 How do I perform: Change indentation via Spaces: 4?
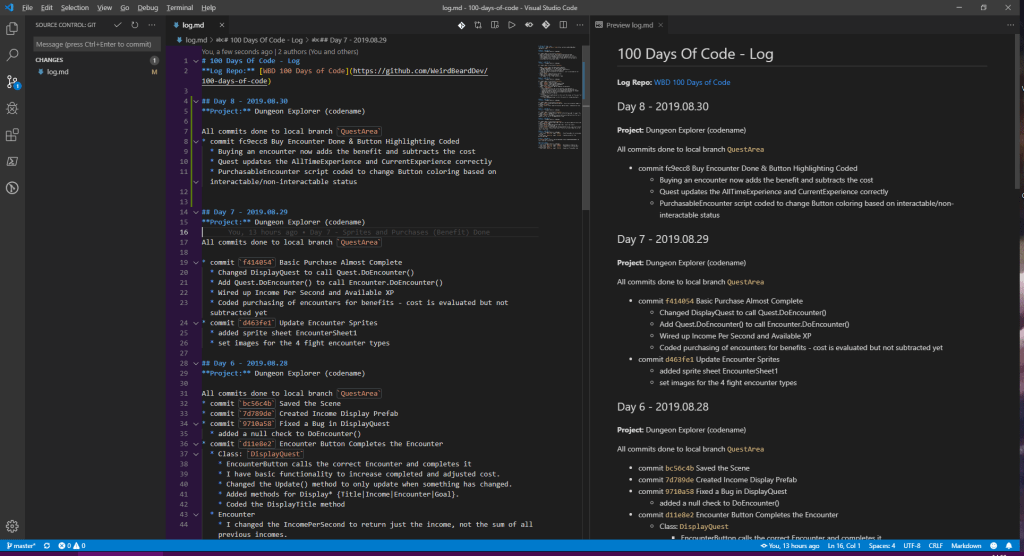click(882, 546)
